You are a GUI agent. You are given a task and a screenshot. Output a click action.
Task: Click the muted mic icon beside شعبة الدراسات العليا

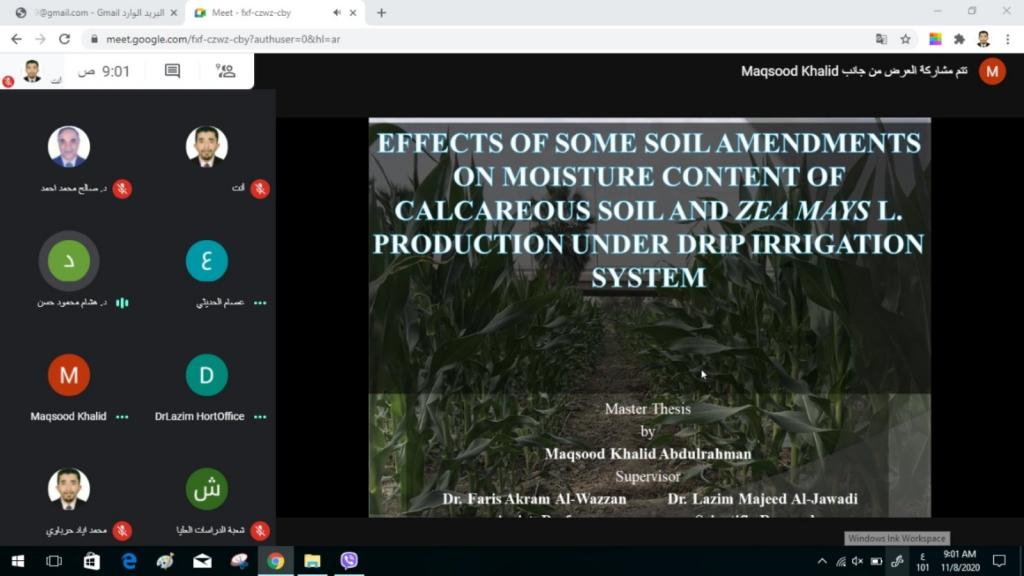[260, 530]
